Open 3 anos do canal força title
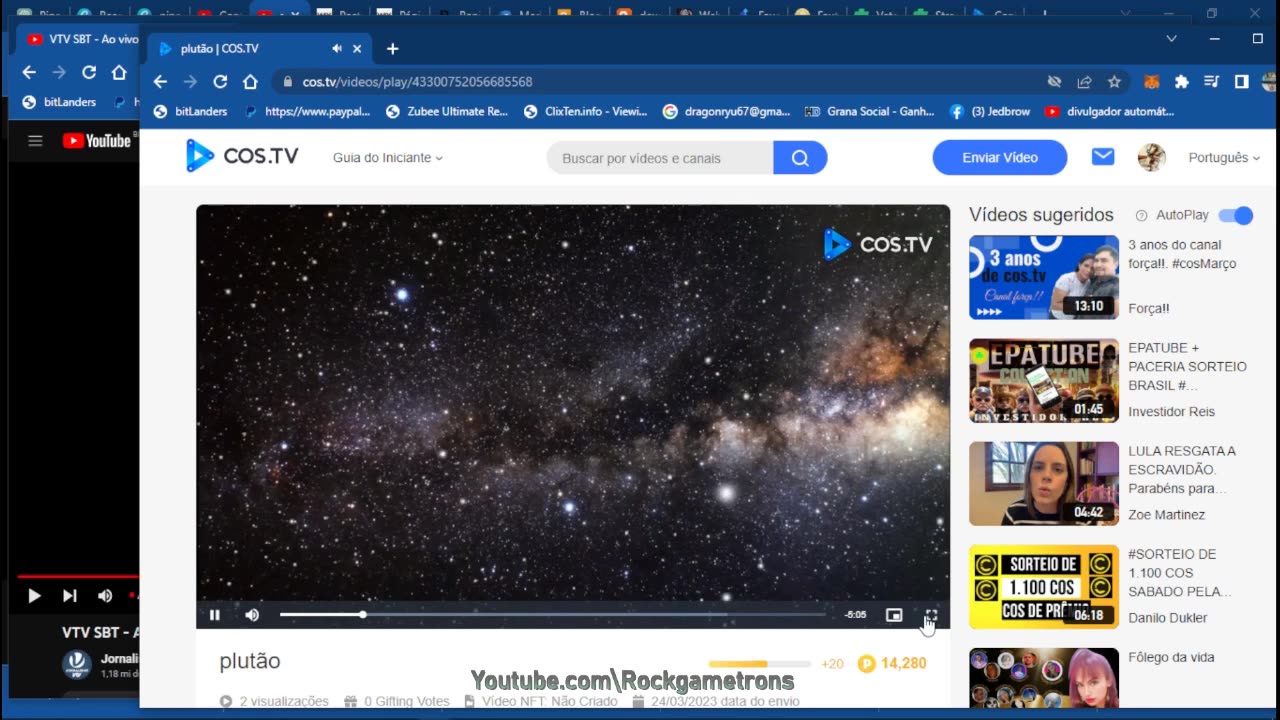1280x720 pixels. (x=1182, y=254)
